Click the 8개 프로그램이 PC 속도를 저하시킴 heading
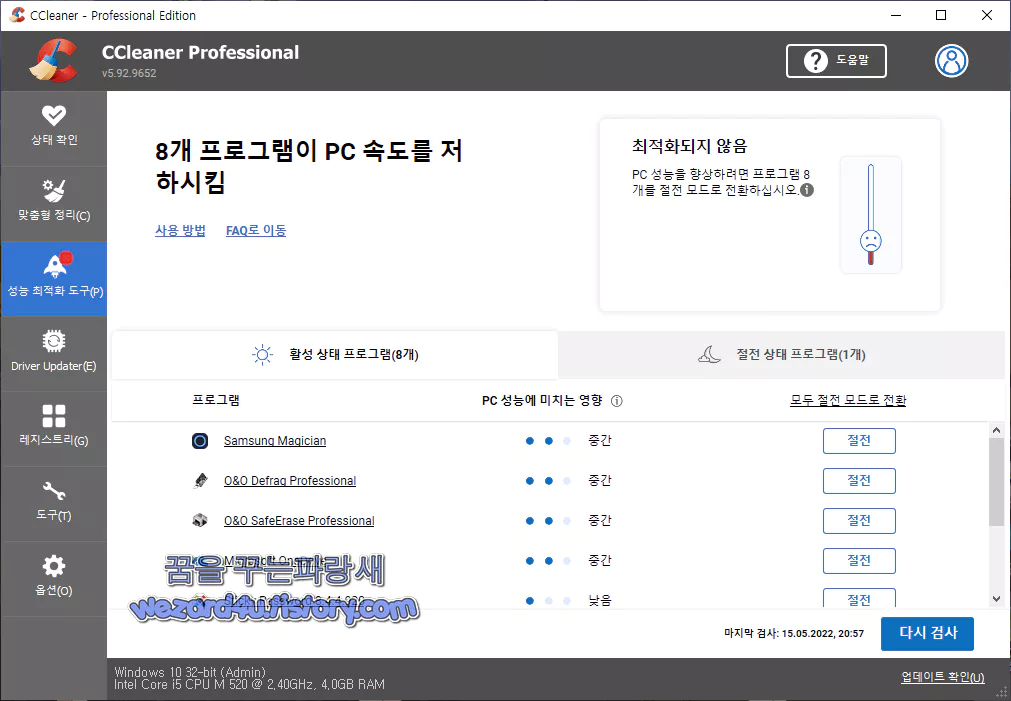The image size is (1011, 701). pos(308,166)
